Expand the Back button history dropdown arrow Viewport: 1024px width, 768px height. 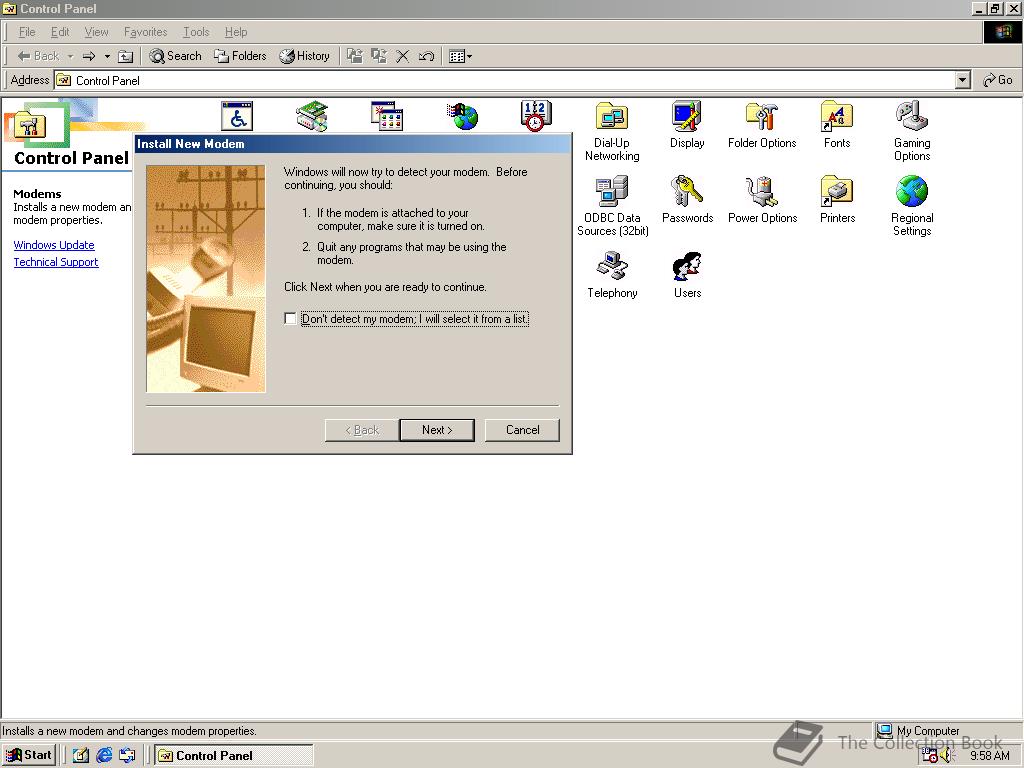pyautogui.click(x=71, y=56)
